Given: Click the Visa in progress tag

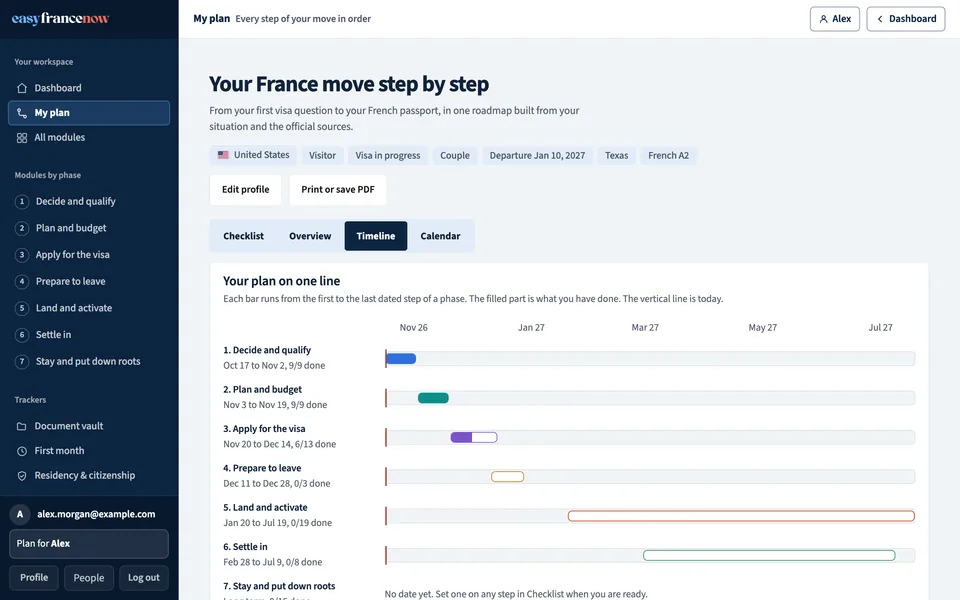Looking at the screenshot, I should (388, 156).
